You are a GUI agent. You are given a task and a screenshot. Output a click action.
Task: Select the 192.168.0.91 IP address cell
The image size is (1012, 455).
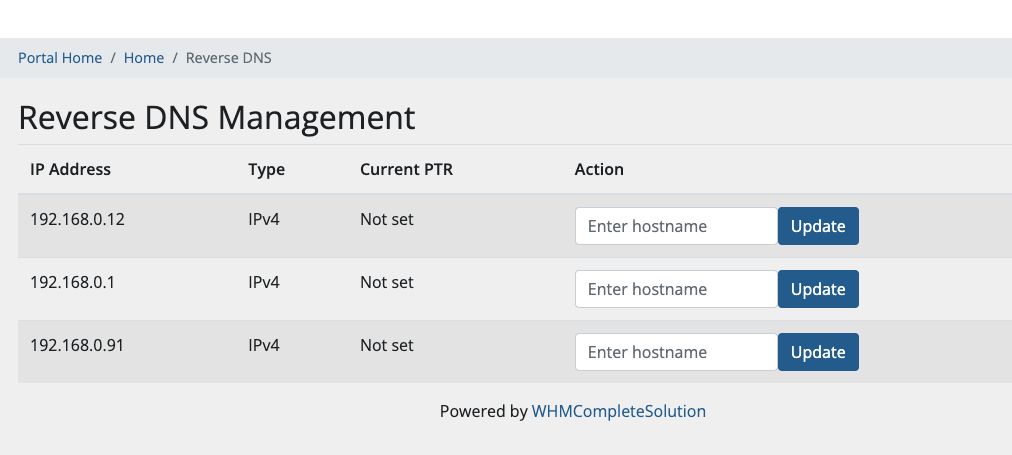(x=77, y=345)
